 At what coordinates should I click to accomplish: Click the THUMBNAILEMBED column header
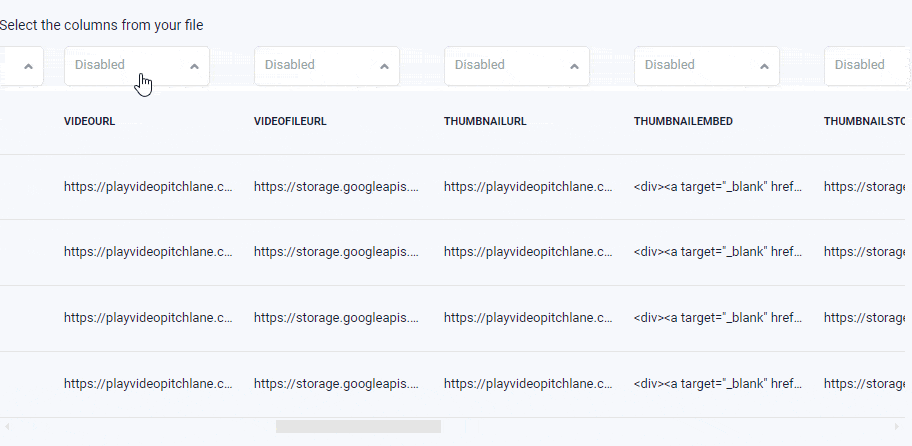pos(683,122)
